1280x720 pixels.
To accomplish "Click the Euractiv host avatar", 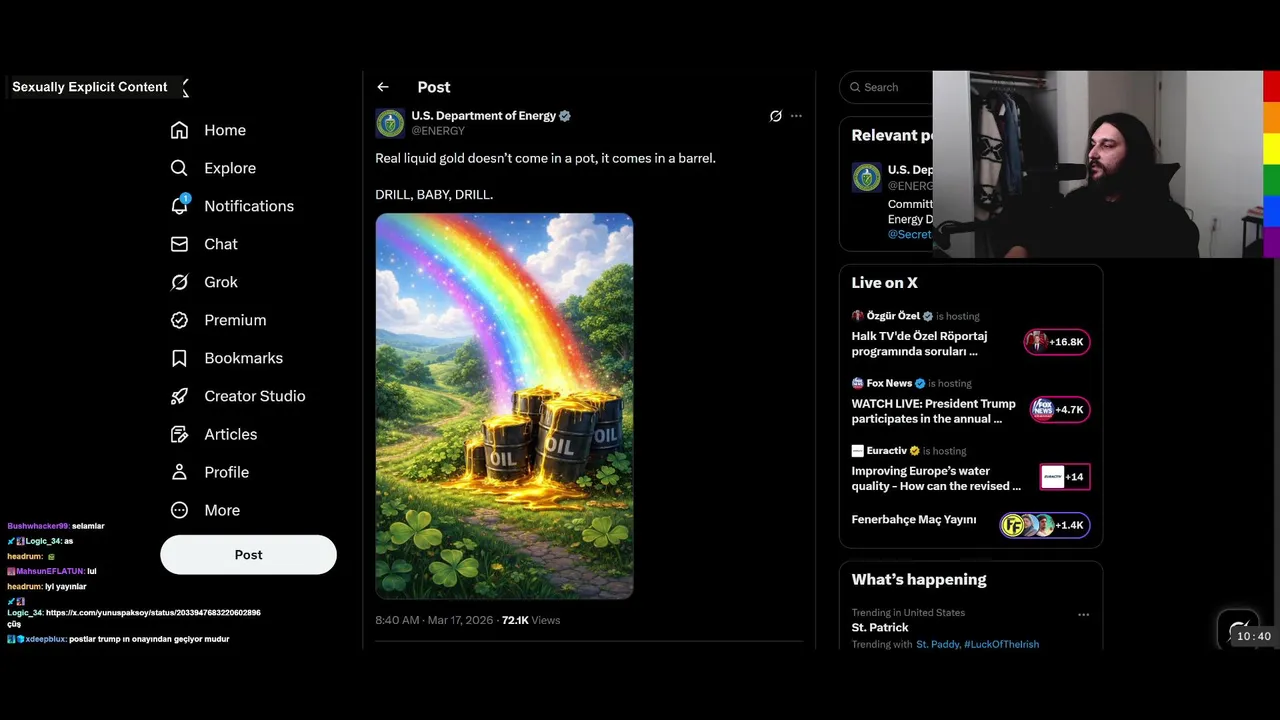I will click(857, 451).
